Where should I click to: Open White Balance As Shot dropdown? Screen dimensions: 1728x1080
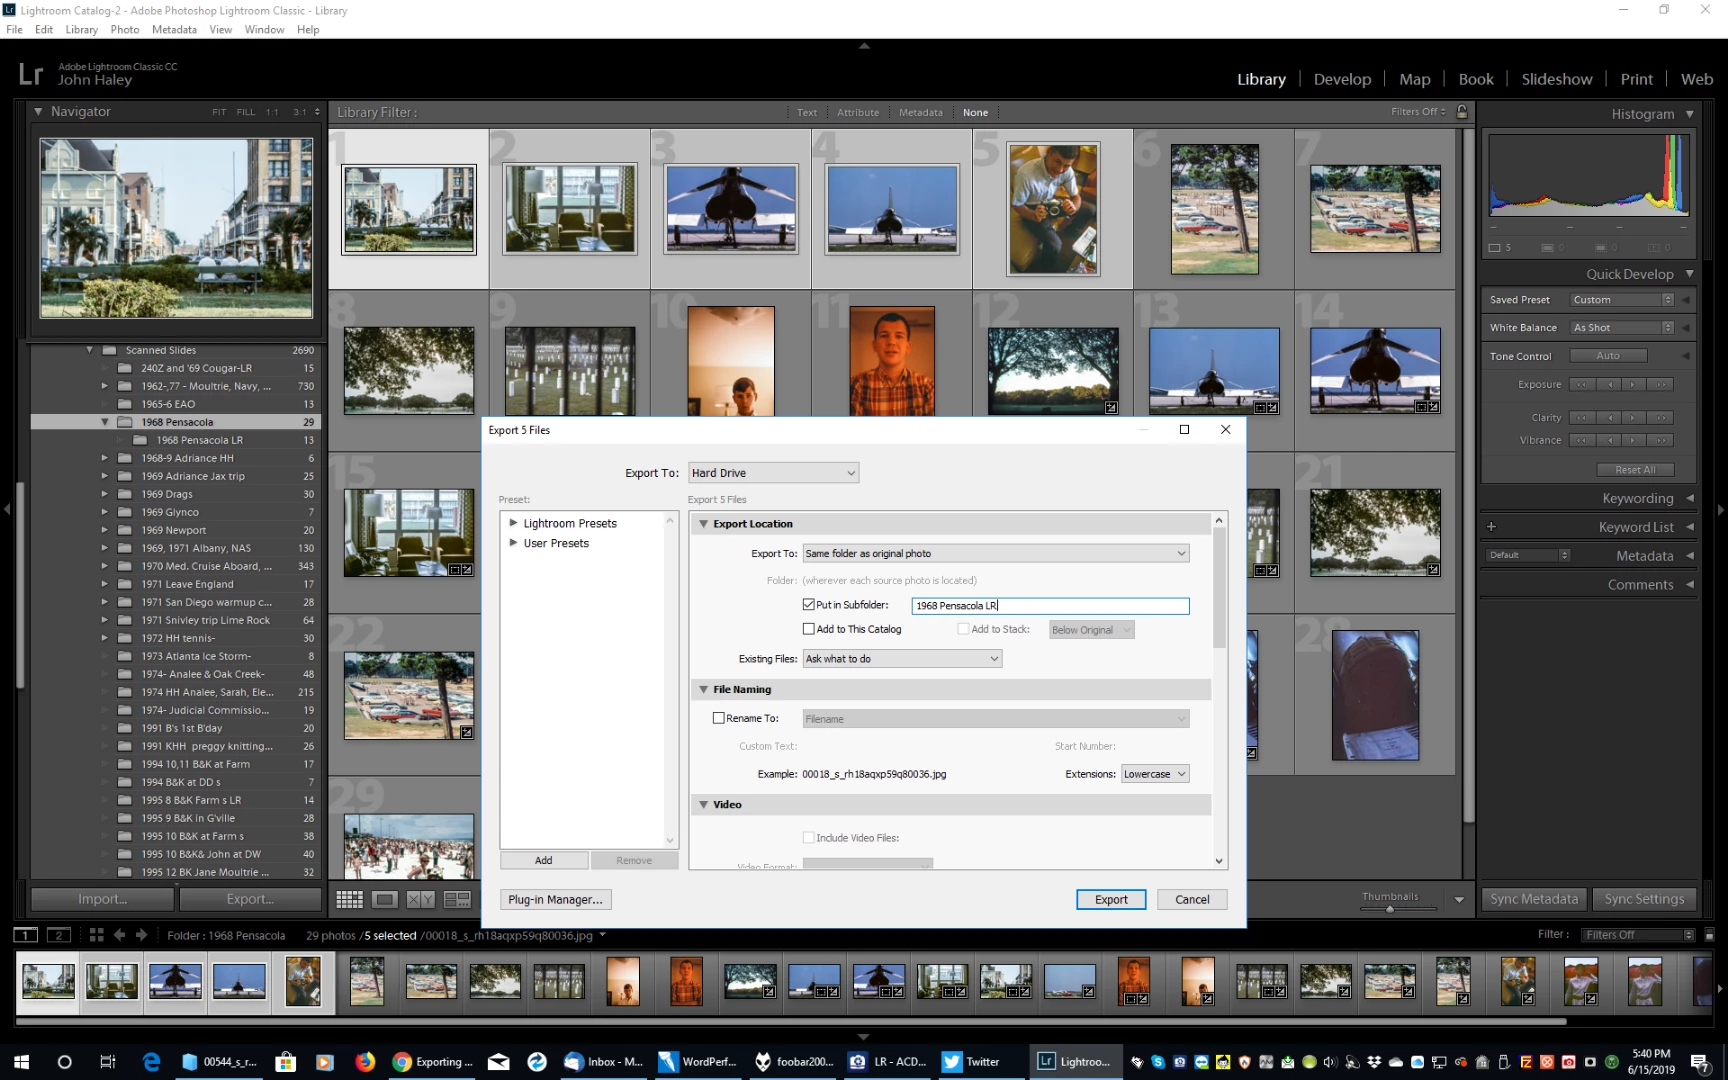pyautogui.click(x=1622, y=328)
